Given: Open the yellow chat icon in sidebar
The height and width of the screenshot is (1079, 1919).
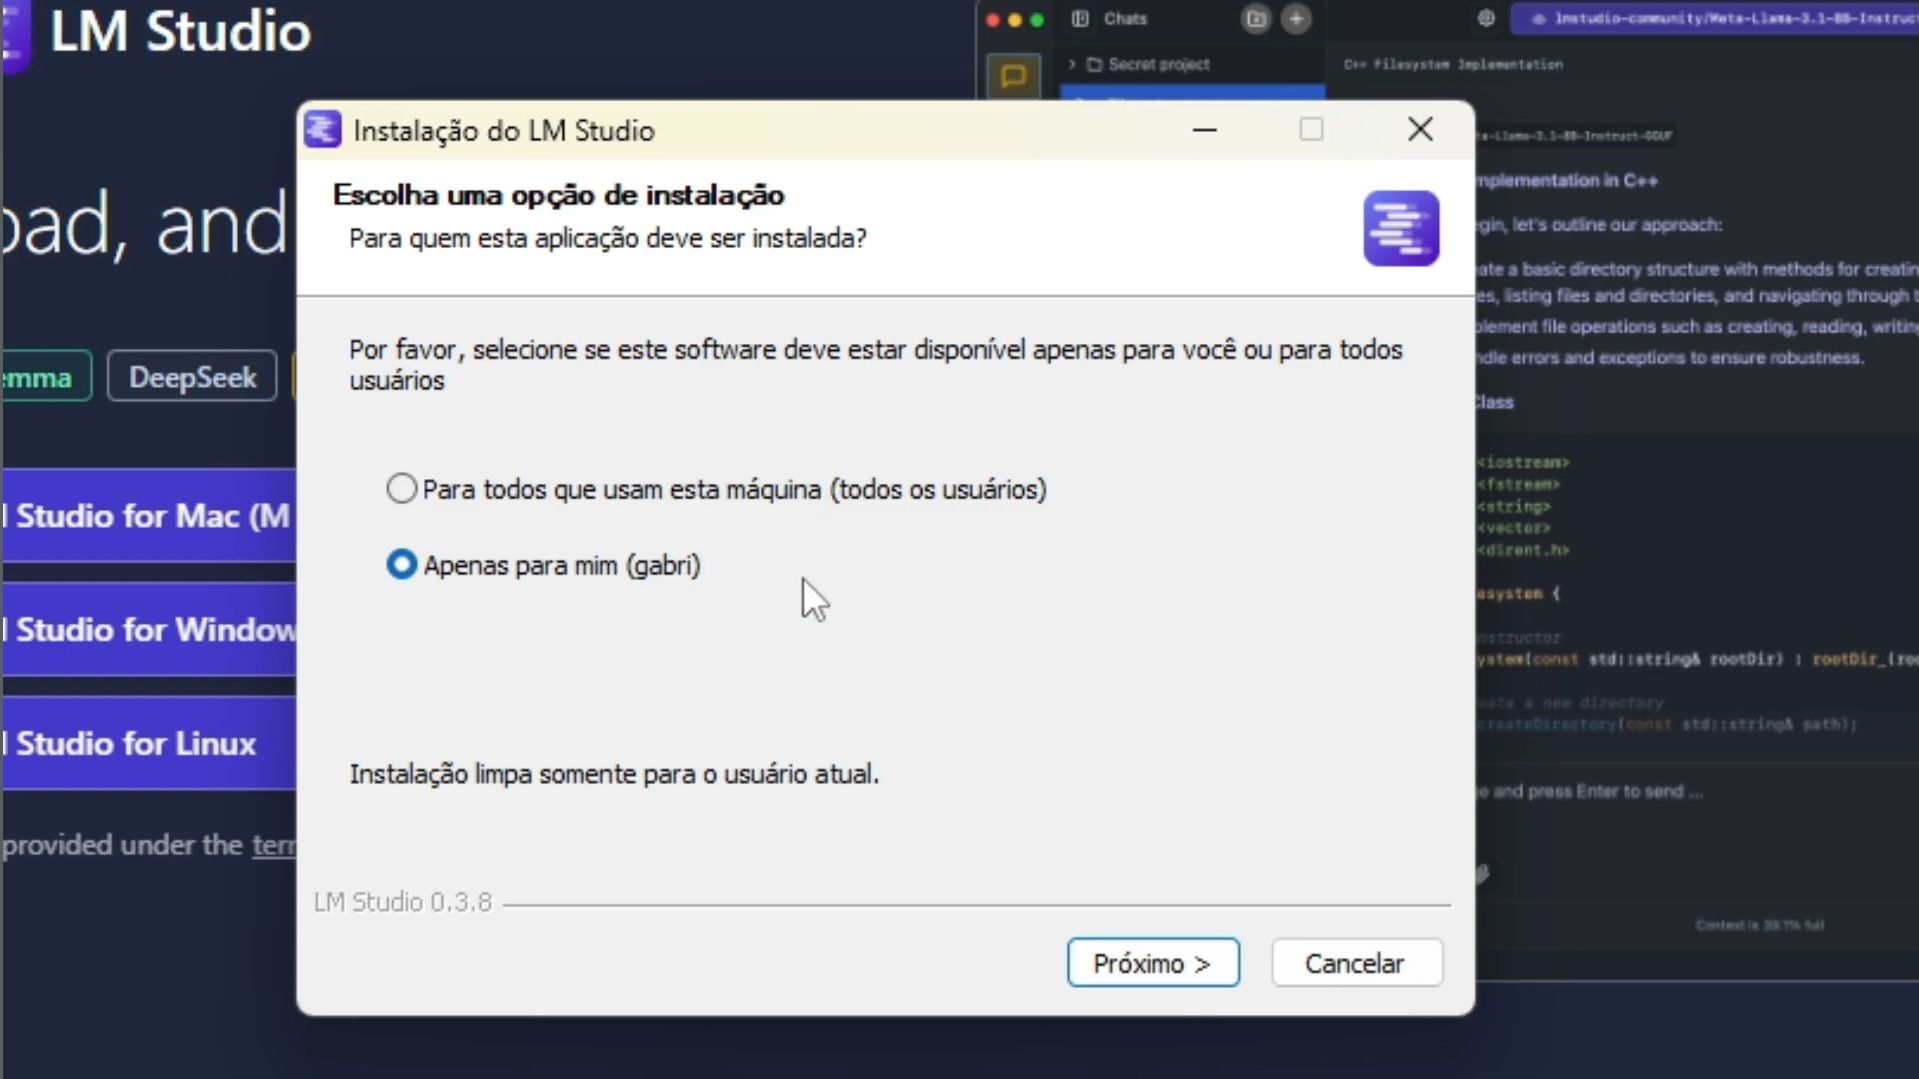Looking at the screenshot, I should [x=1013, y=76].
